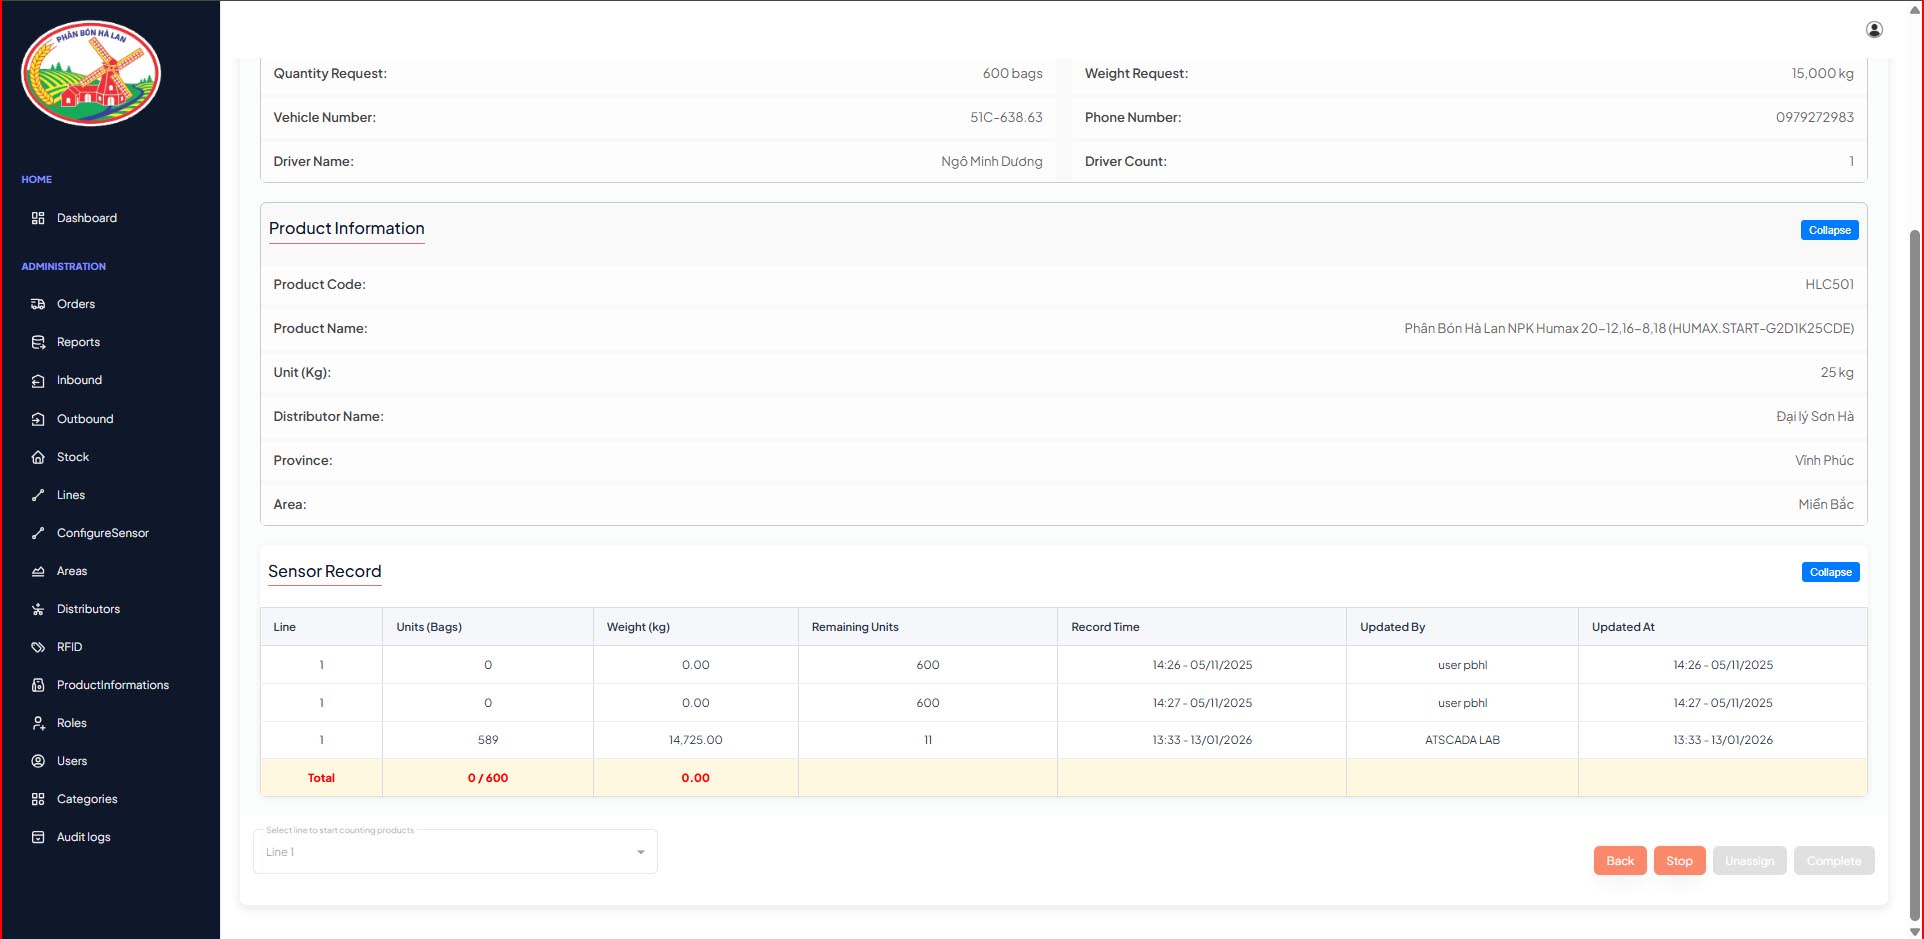1924x939 pixels.
Task: Click the RFID tag icon
Action: click(x=38, y=647)
